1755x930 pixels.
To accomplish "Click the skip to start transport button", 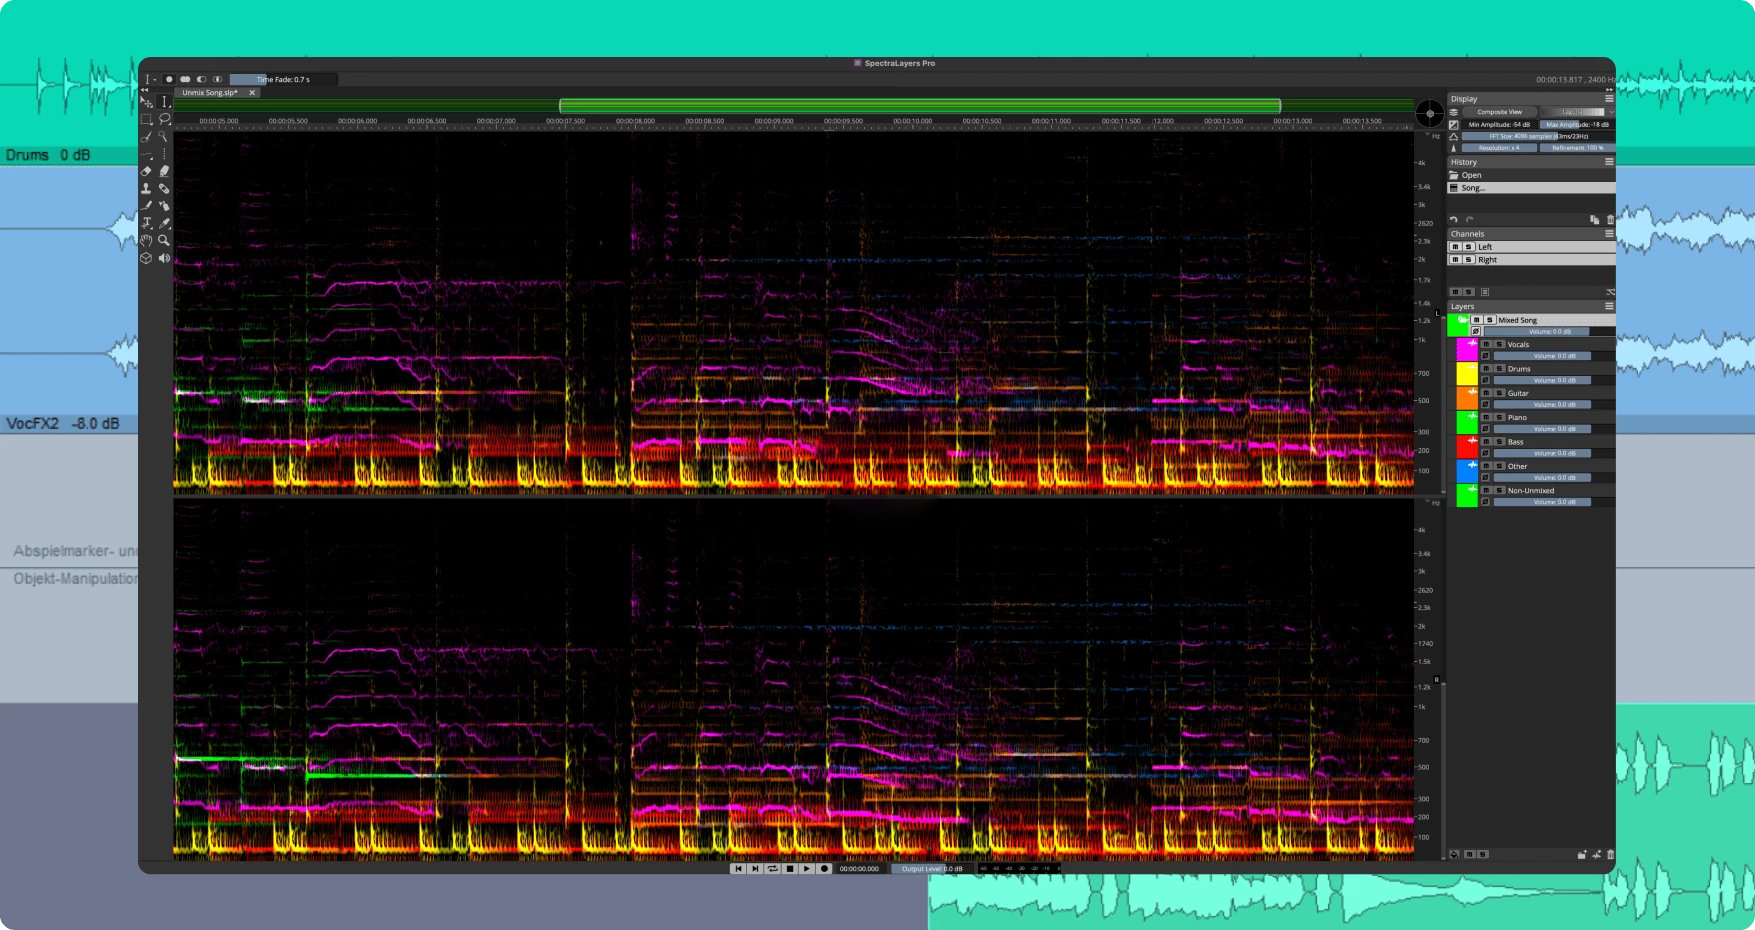I will coord(738,868).
